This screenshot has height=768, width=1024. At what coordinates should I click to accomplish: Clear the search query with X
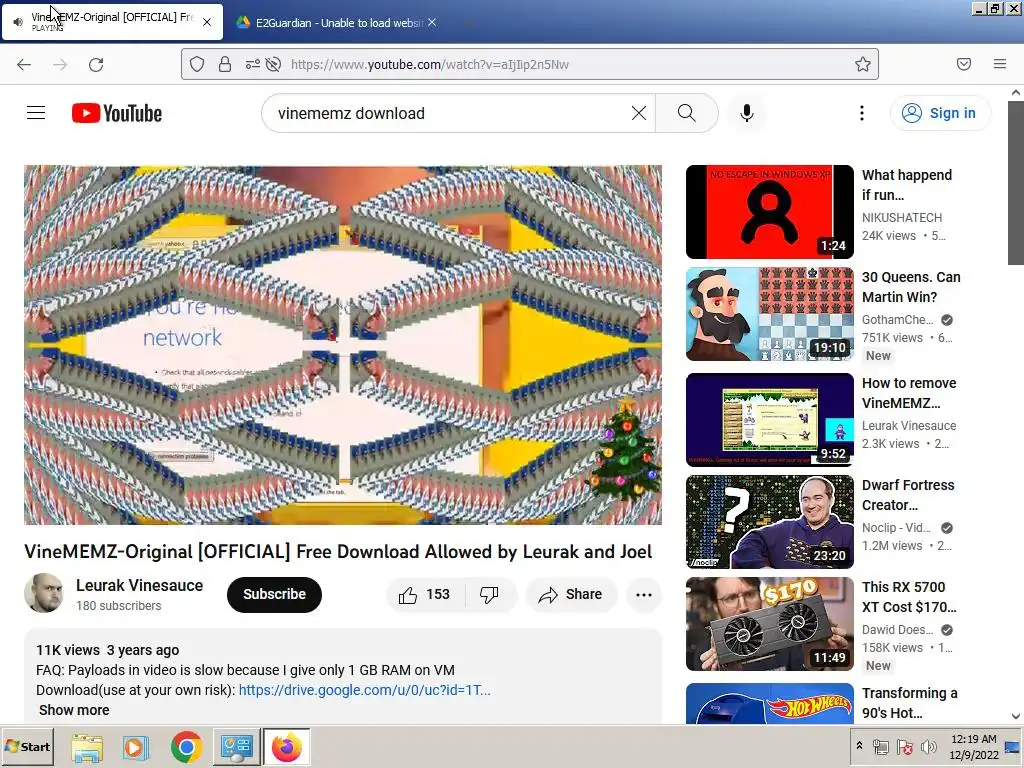(x=639, y=113)
